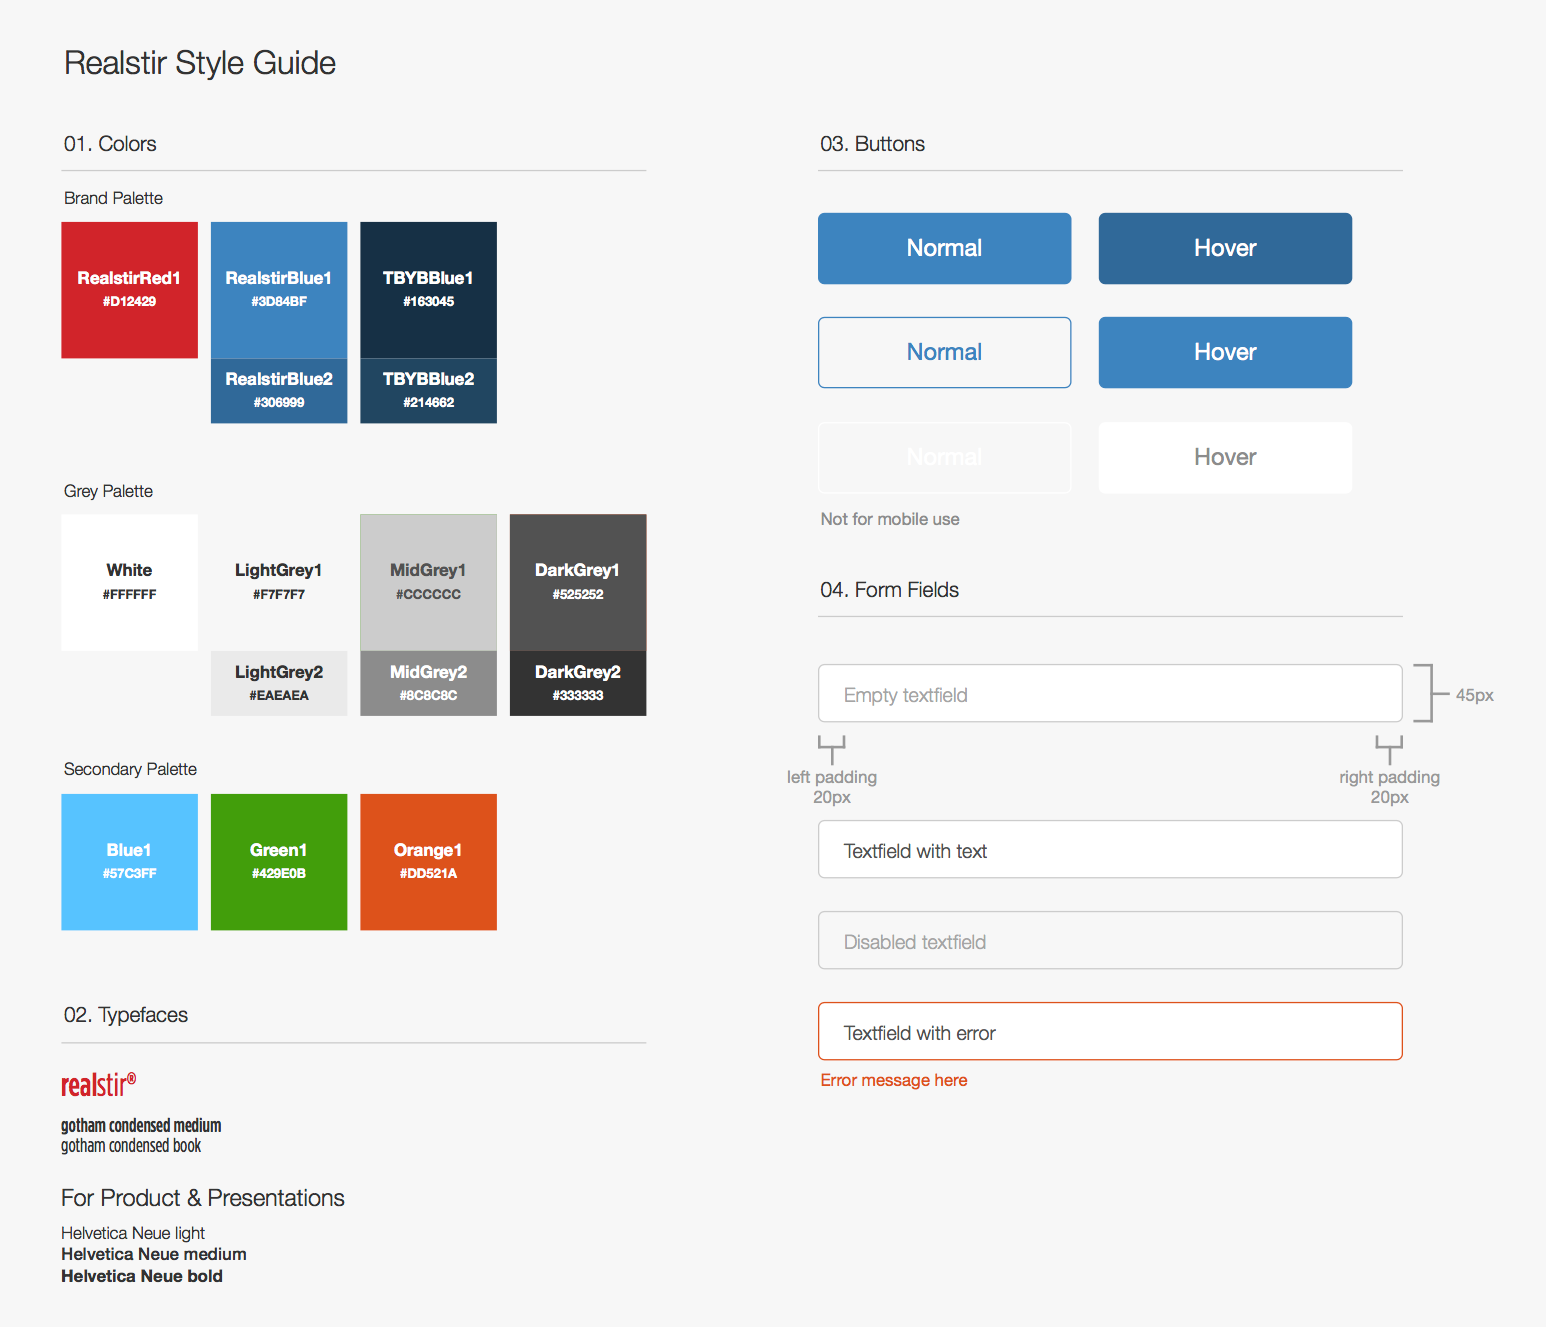Click the Not for mobile use note
The image size is (1546, 1327).
pyautogui.click(x=890, y=519)
